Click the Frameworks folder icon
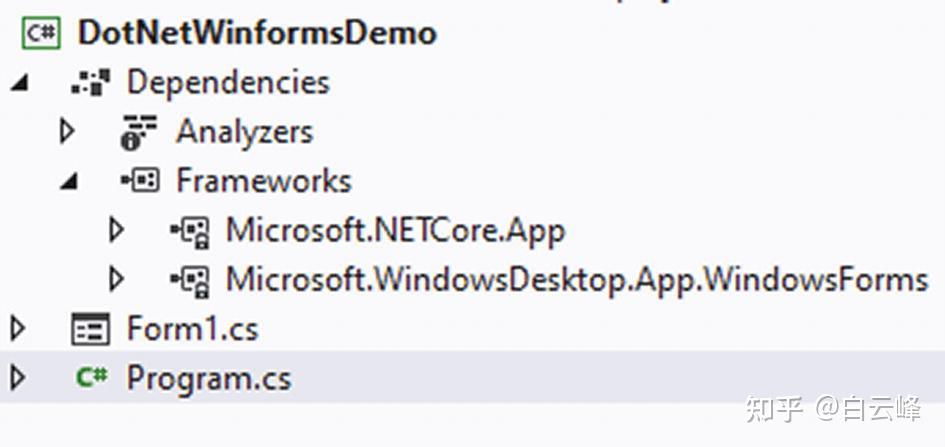Screen dimensions: 945x447 point(139,181)
